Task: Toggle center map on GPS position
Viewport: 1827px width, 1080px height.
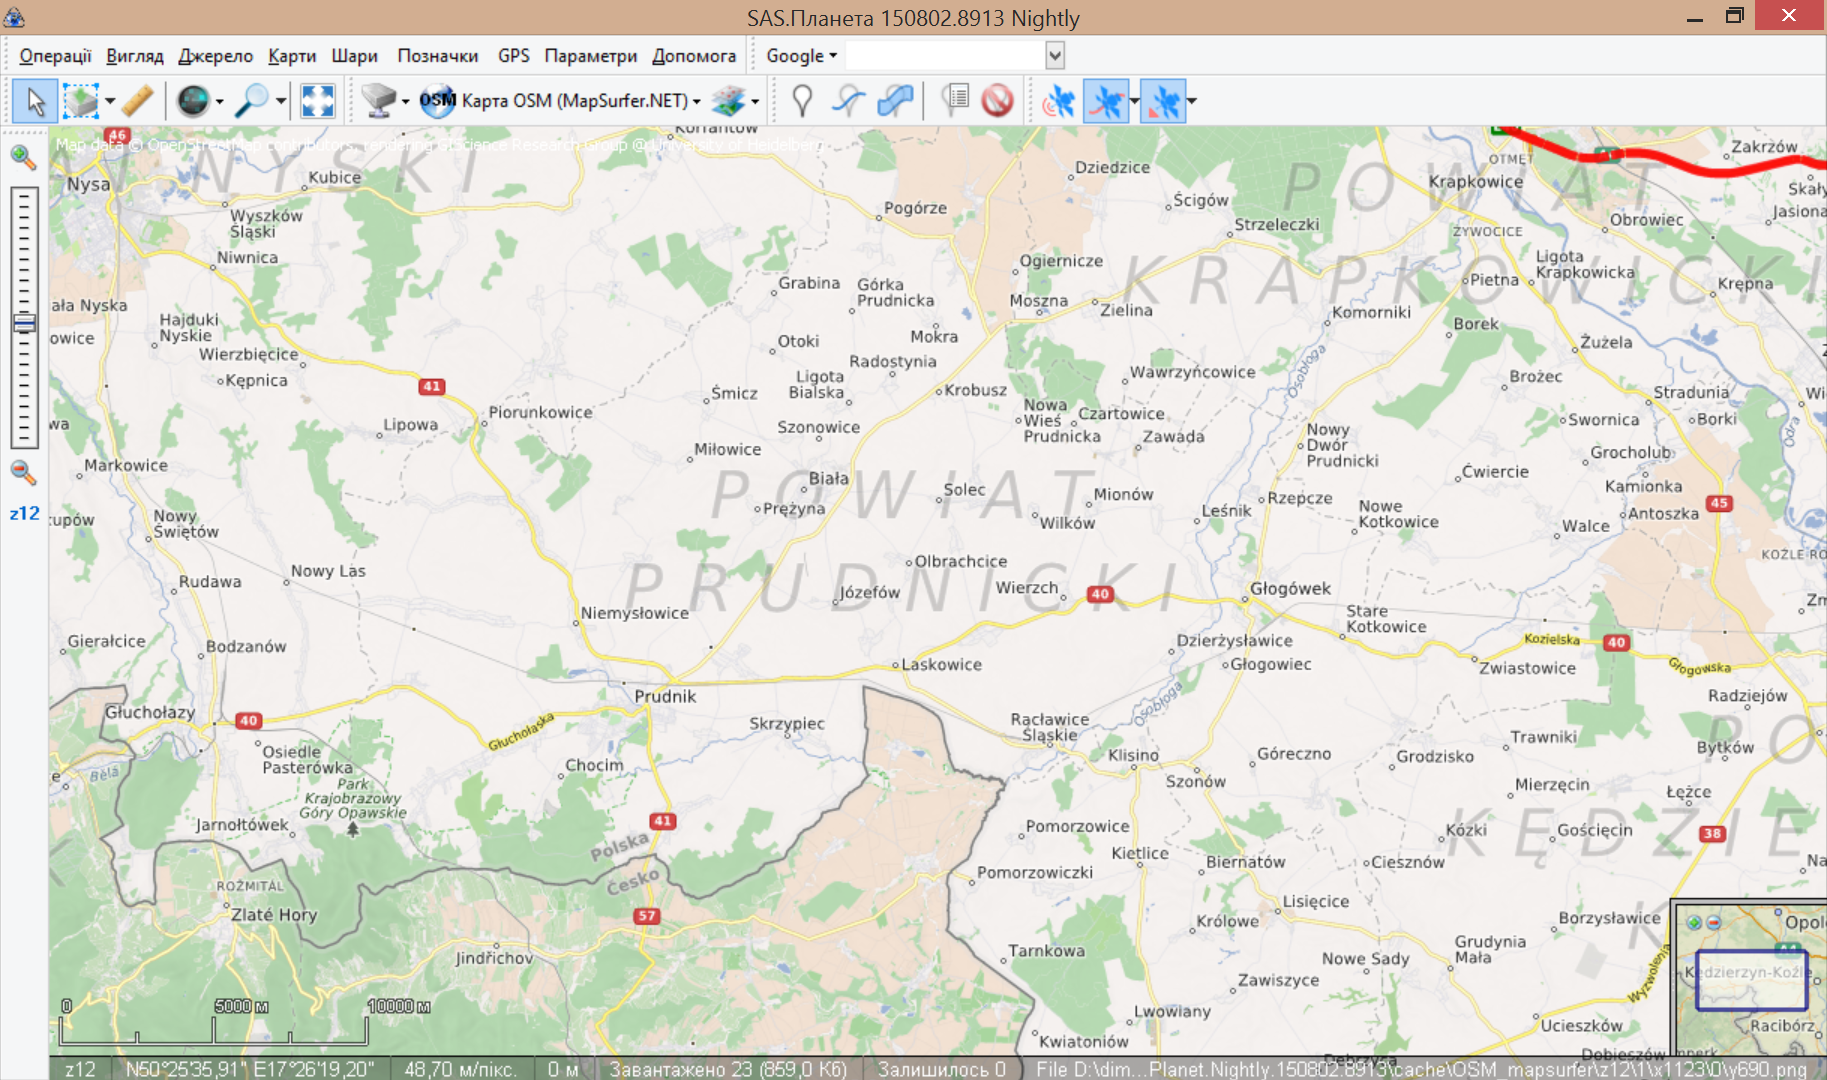Action: click(x=1162, y=101)
